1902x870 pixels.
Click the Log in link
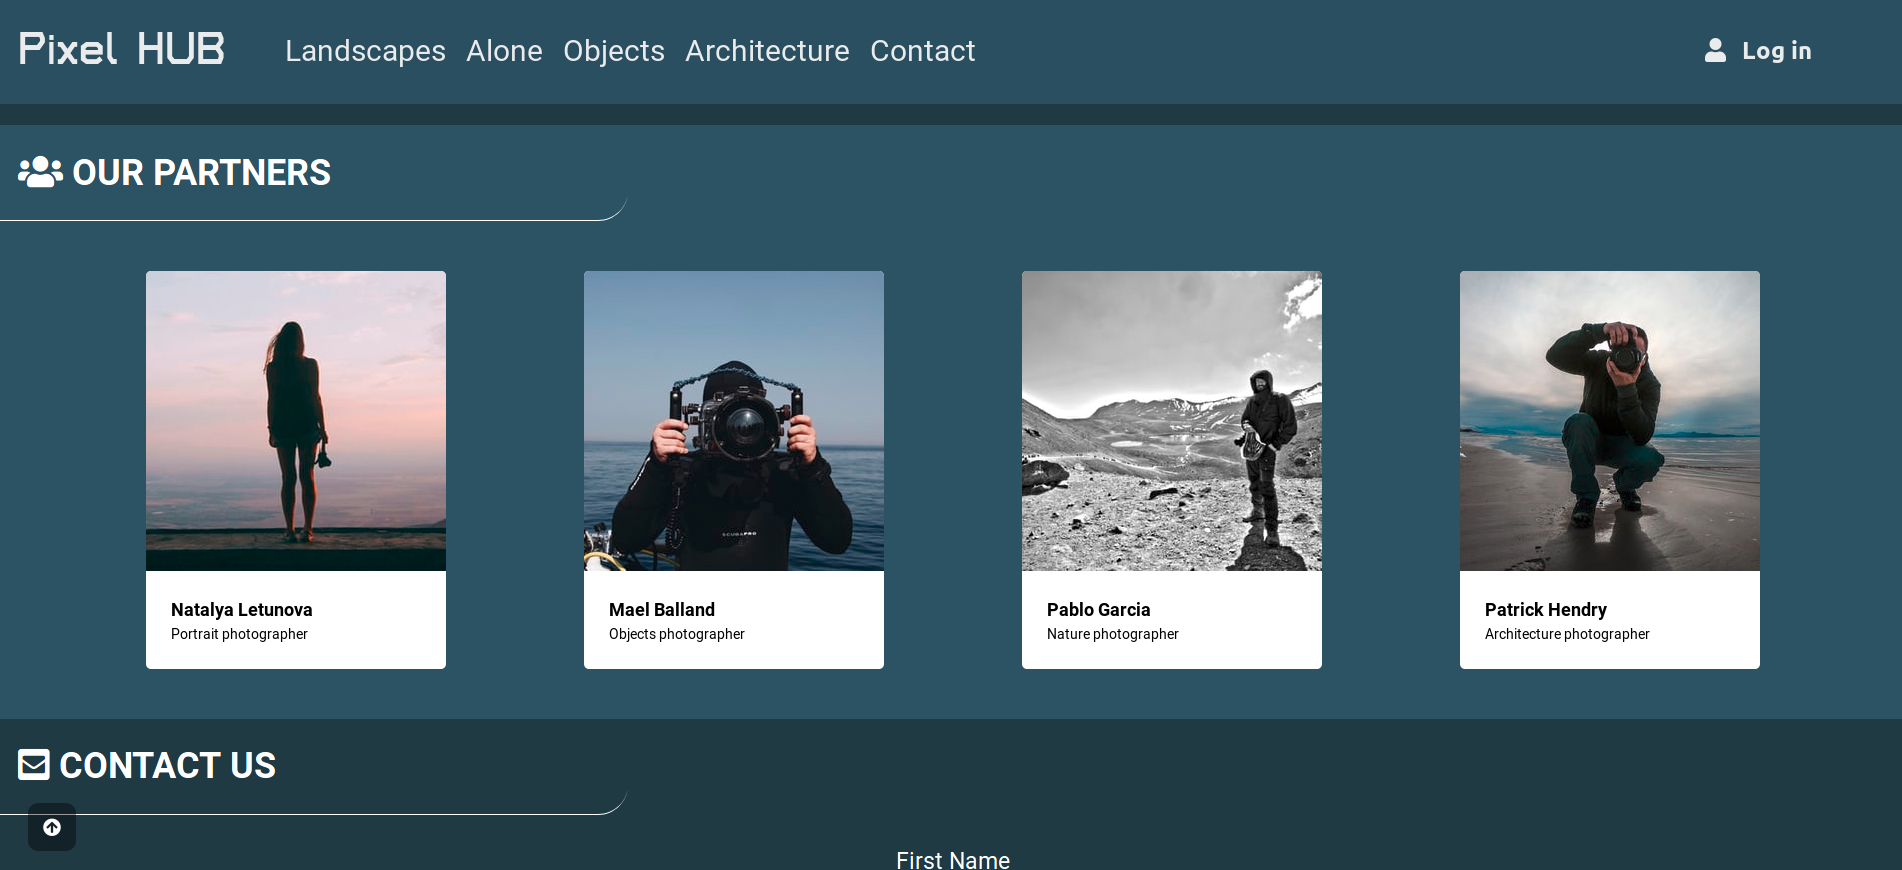[x=1776, y=51]
